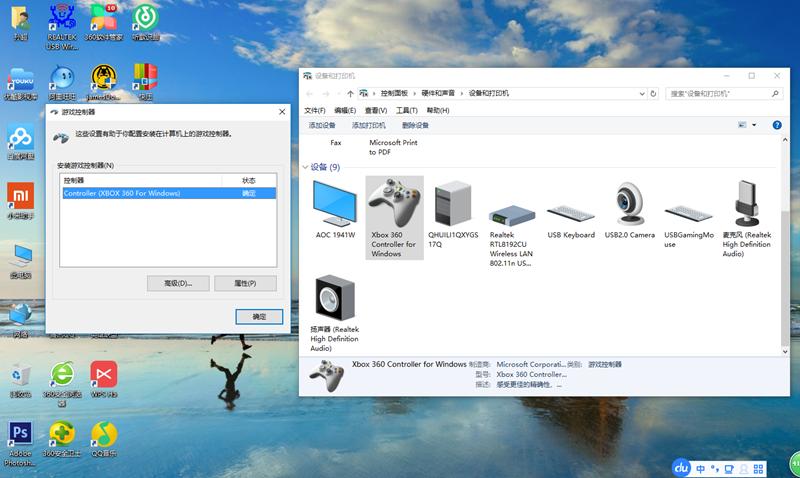Click the refresh button beside the address bar
This screenshot has width=800, height=478.
pyautogui.click(x=653, y=94)
